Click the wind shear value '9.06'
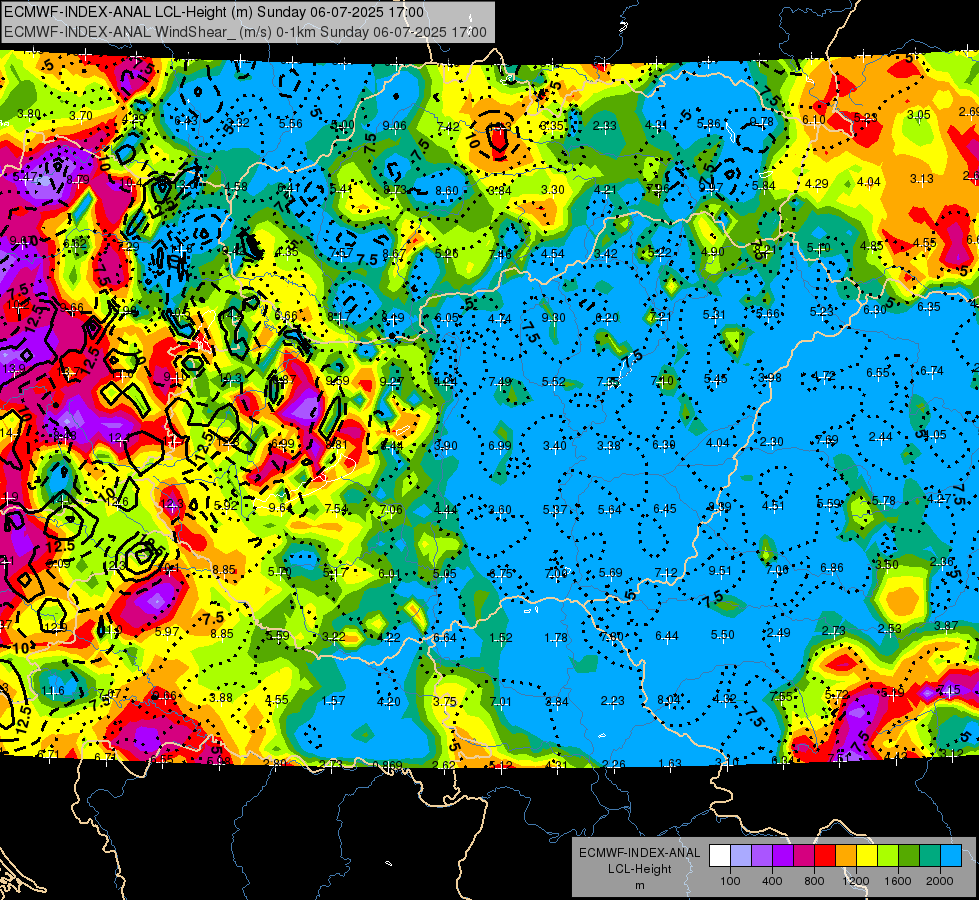 coord(395,126)
